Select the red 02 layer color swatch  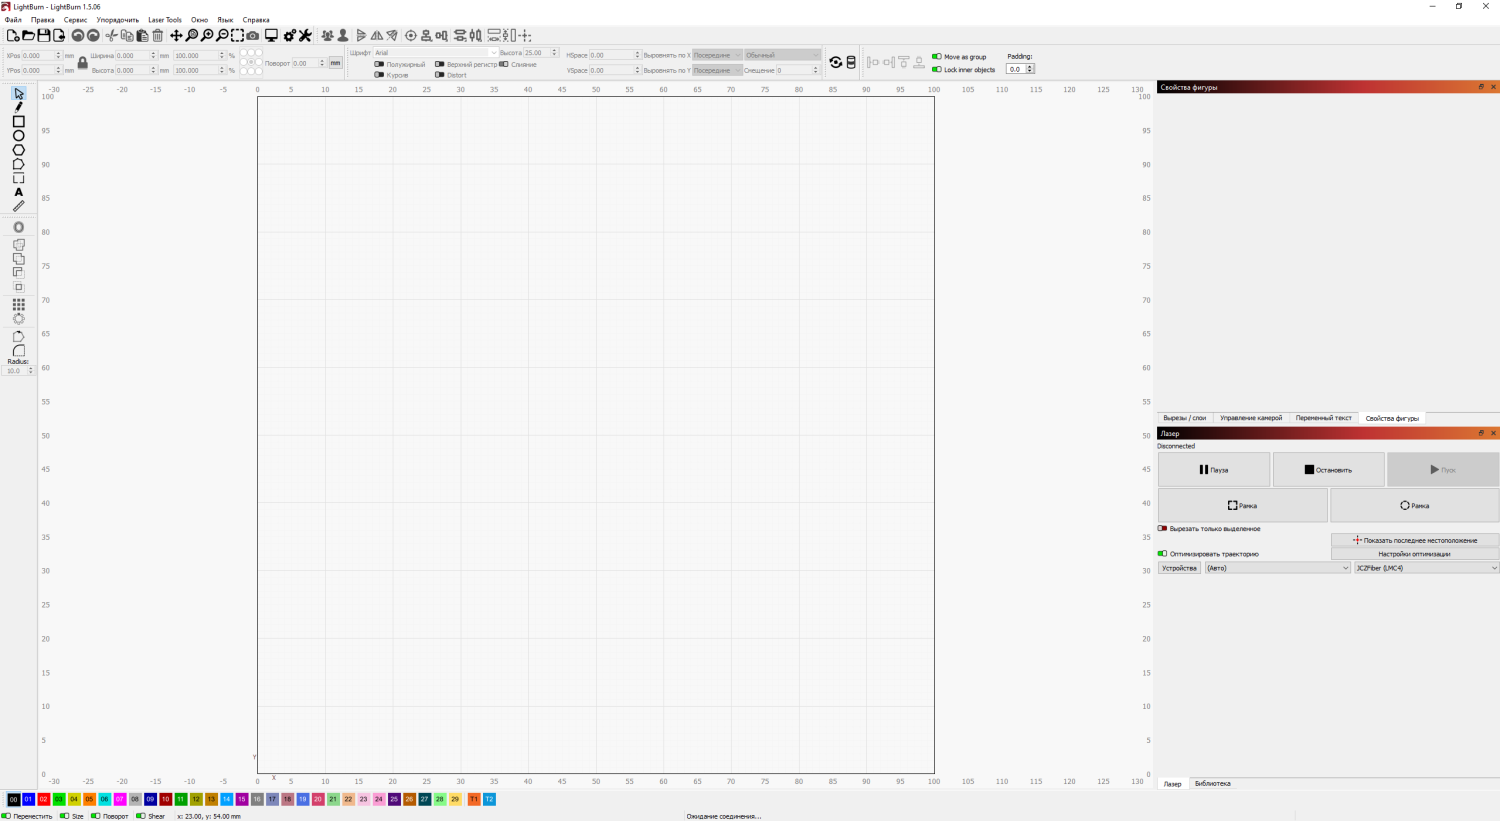coord(44,799)
